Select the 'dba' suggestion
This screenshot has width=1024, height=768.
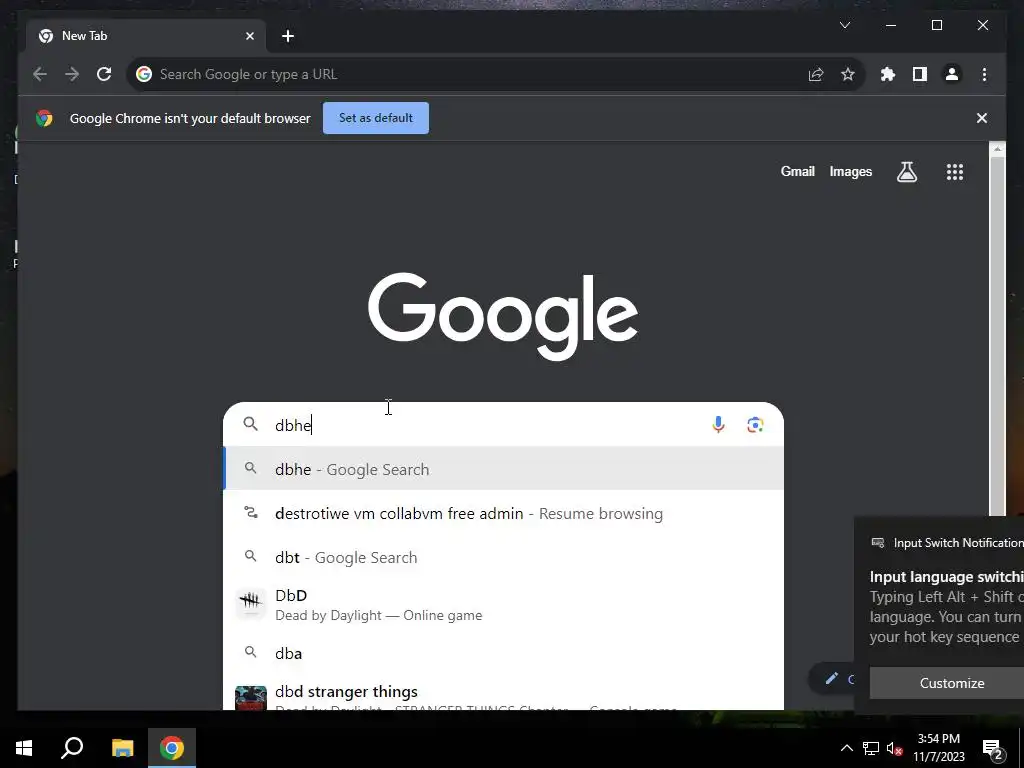click(x=503, y=653)
